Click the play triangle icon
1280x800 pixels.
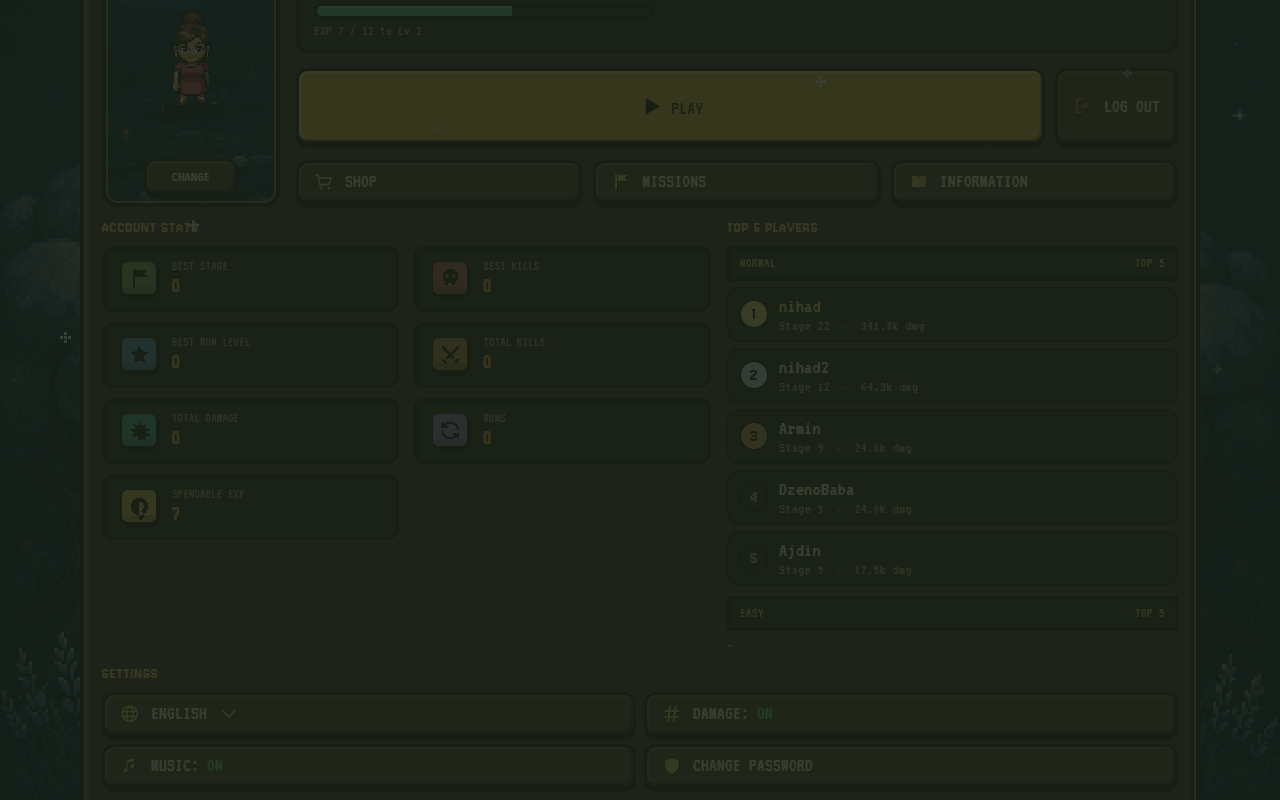pyautogui.click(x=652, y=106)
